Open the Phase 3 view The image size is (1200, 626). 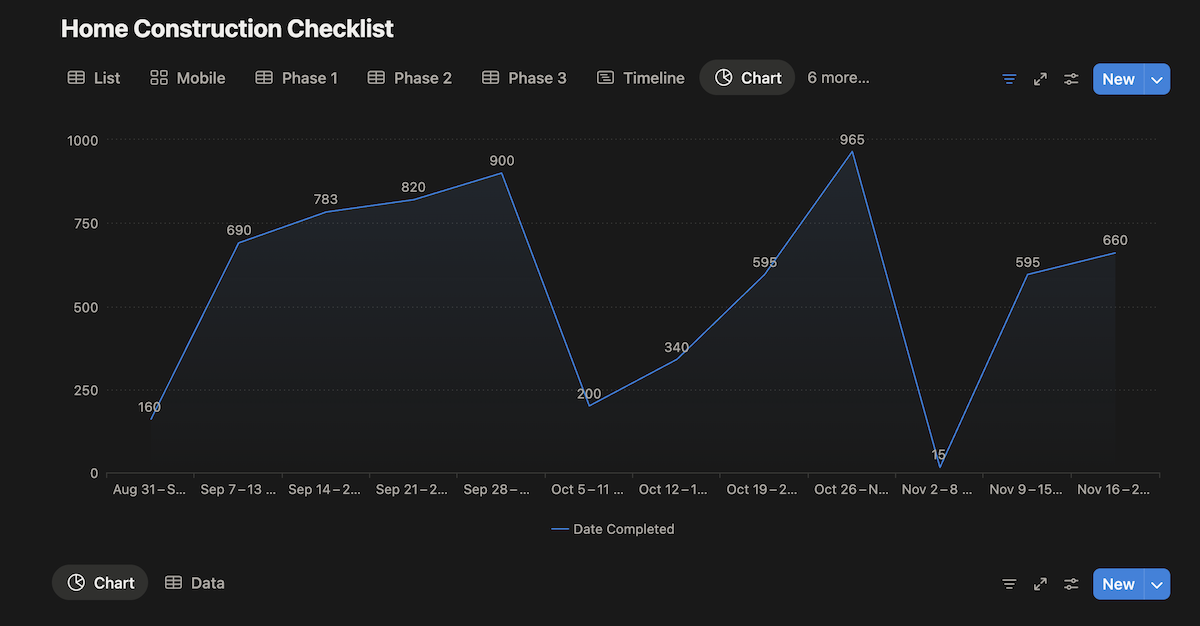pos(524,77)
